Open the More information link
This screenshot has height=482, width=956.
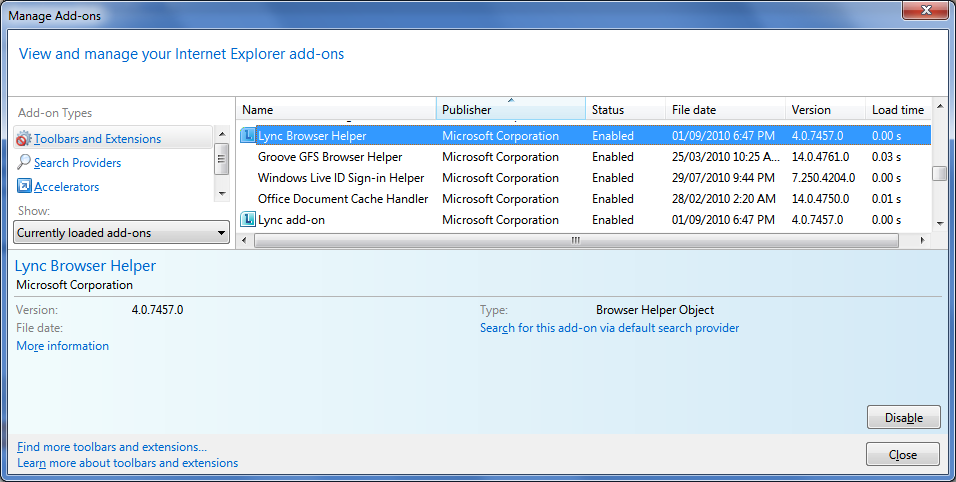click(62, 346)
